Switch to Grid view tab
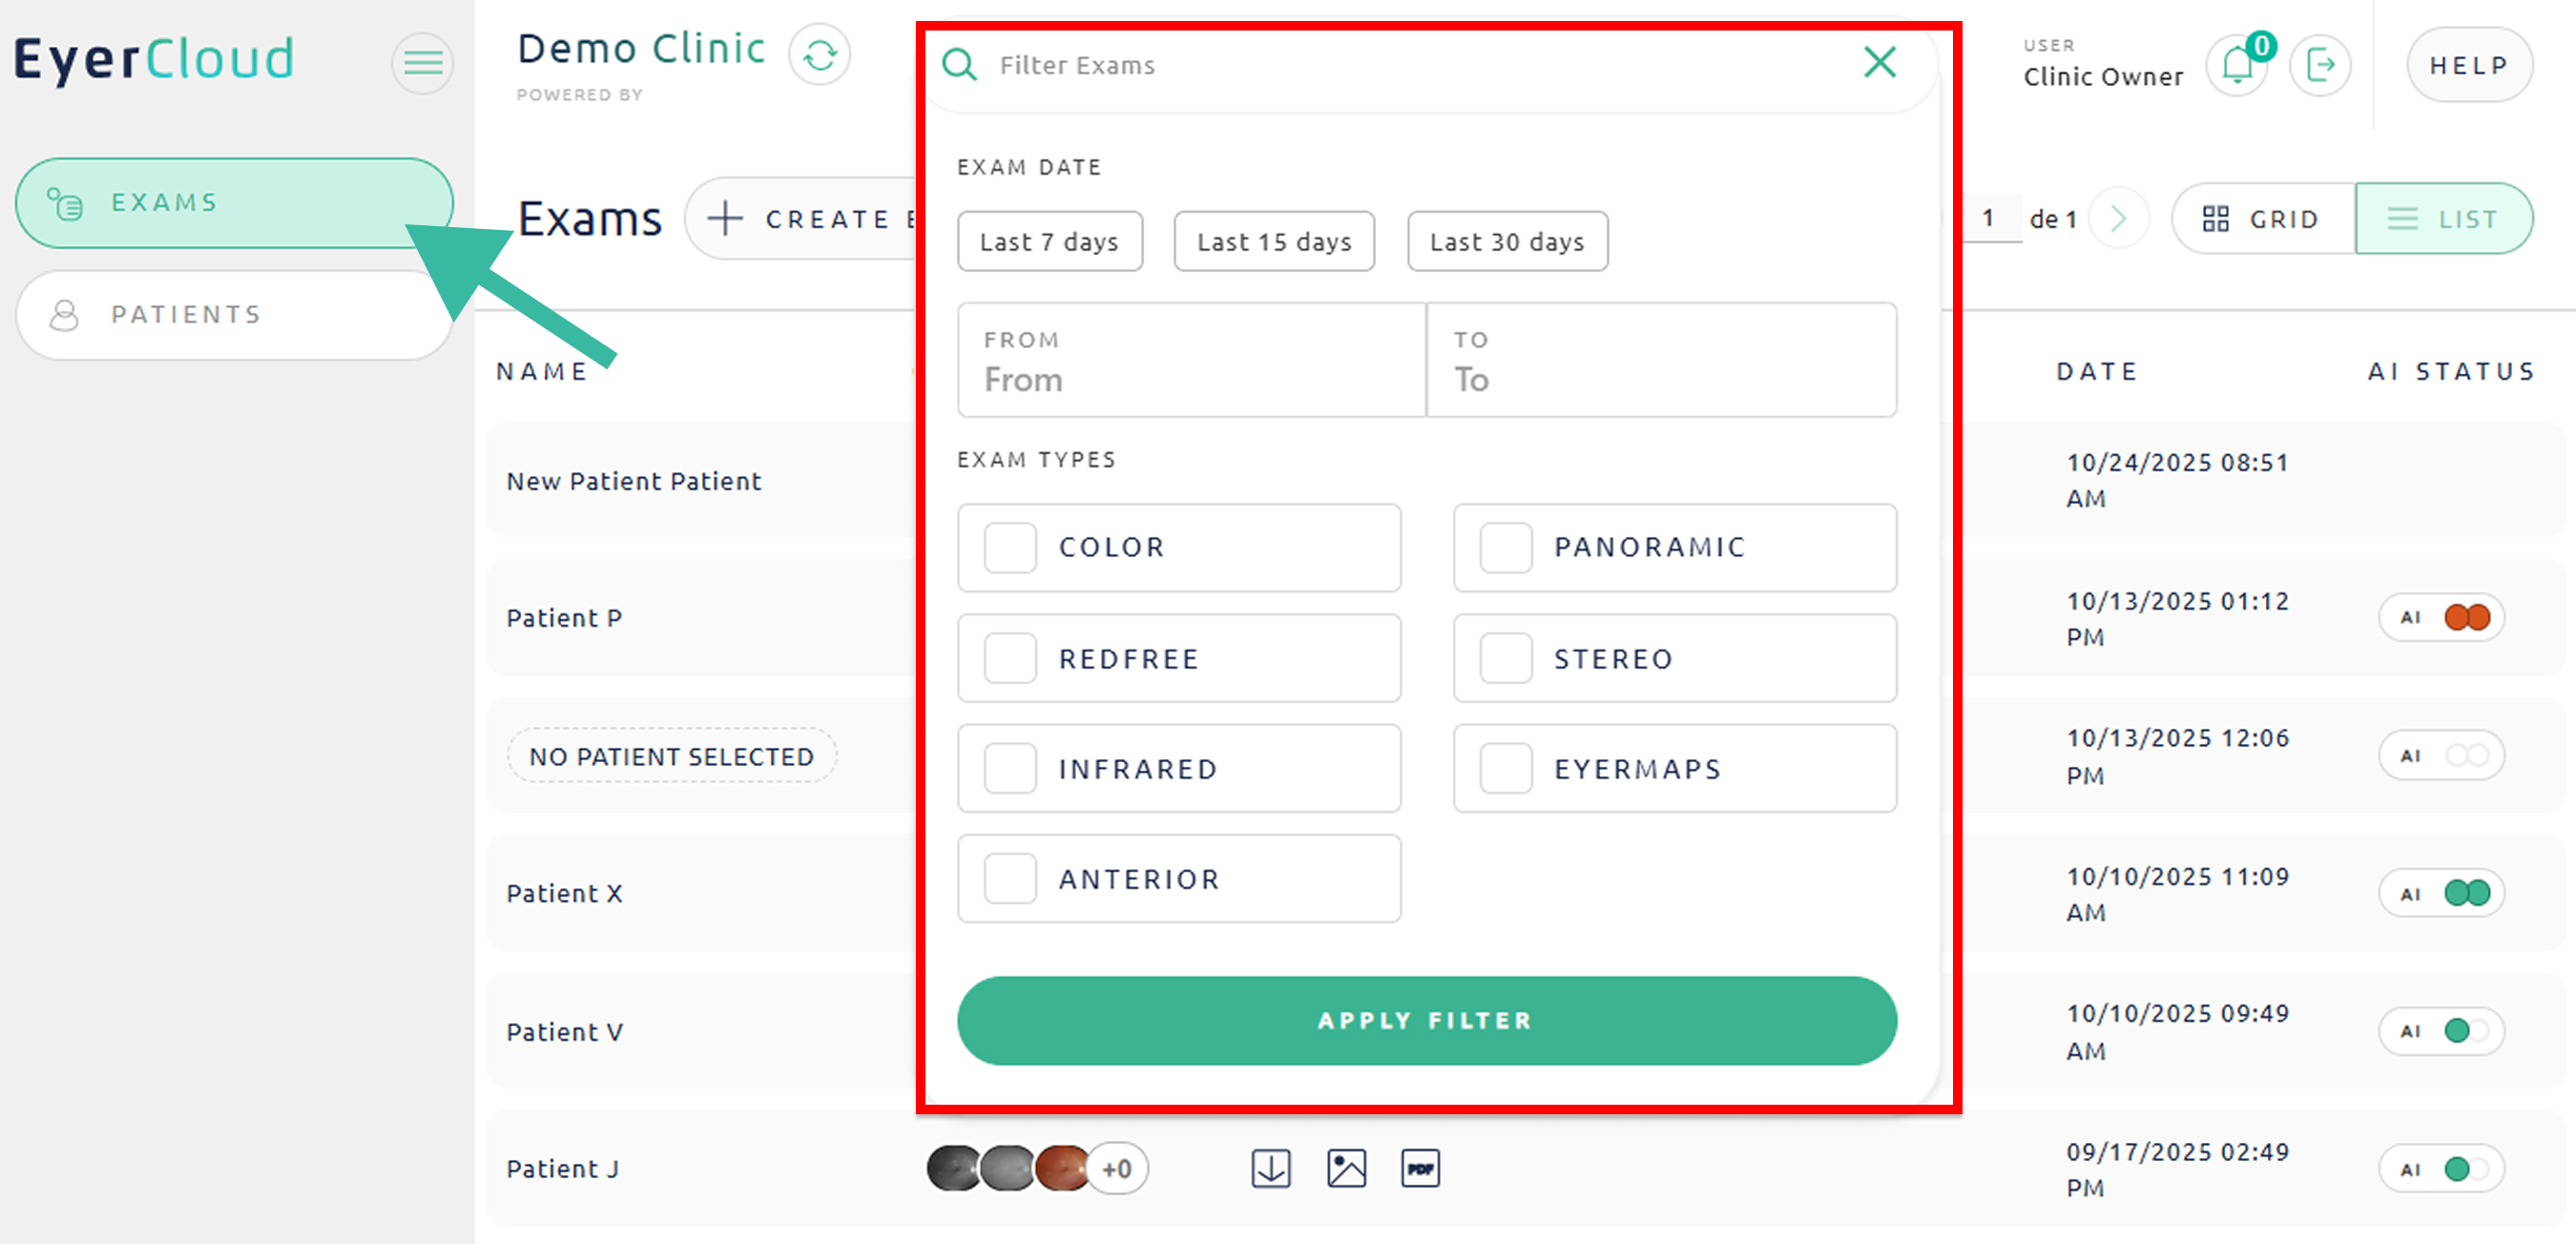Image resolution: width=2576 pixels, height=1244 pixels. [2262, 219]
